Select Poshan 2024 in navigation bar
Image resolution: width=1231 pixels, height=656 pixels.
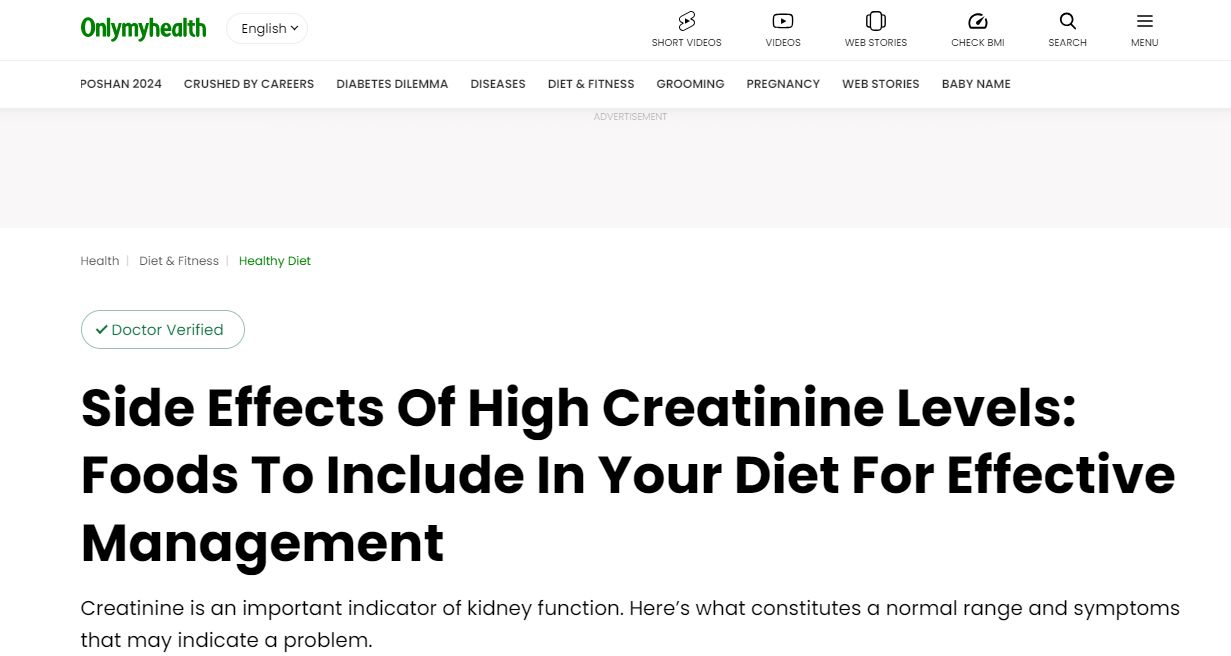tap(121, 84)
